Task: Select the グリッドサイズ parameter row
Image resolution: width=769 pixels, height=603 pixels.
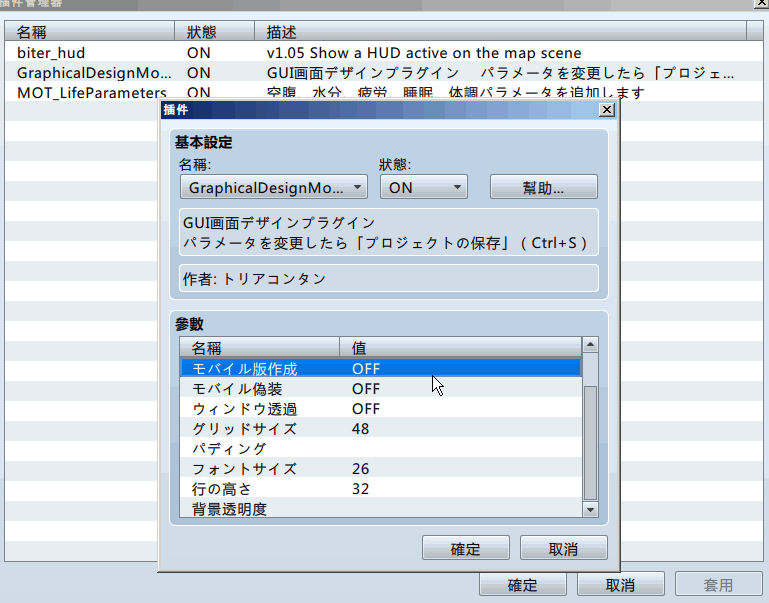Action: point(381,428)
